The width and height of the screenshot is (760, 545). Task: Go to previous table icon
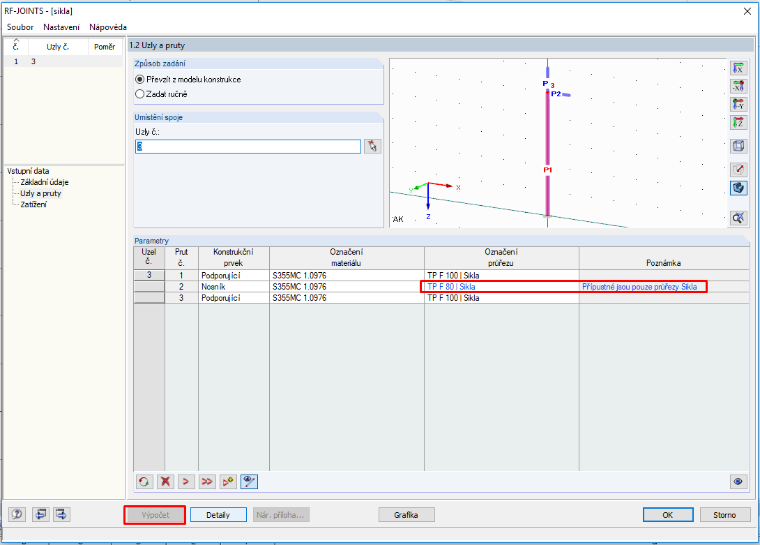pyautogui.click(x=41, y=514)
